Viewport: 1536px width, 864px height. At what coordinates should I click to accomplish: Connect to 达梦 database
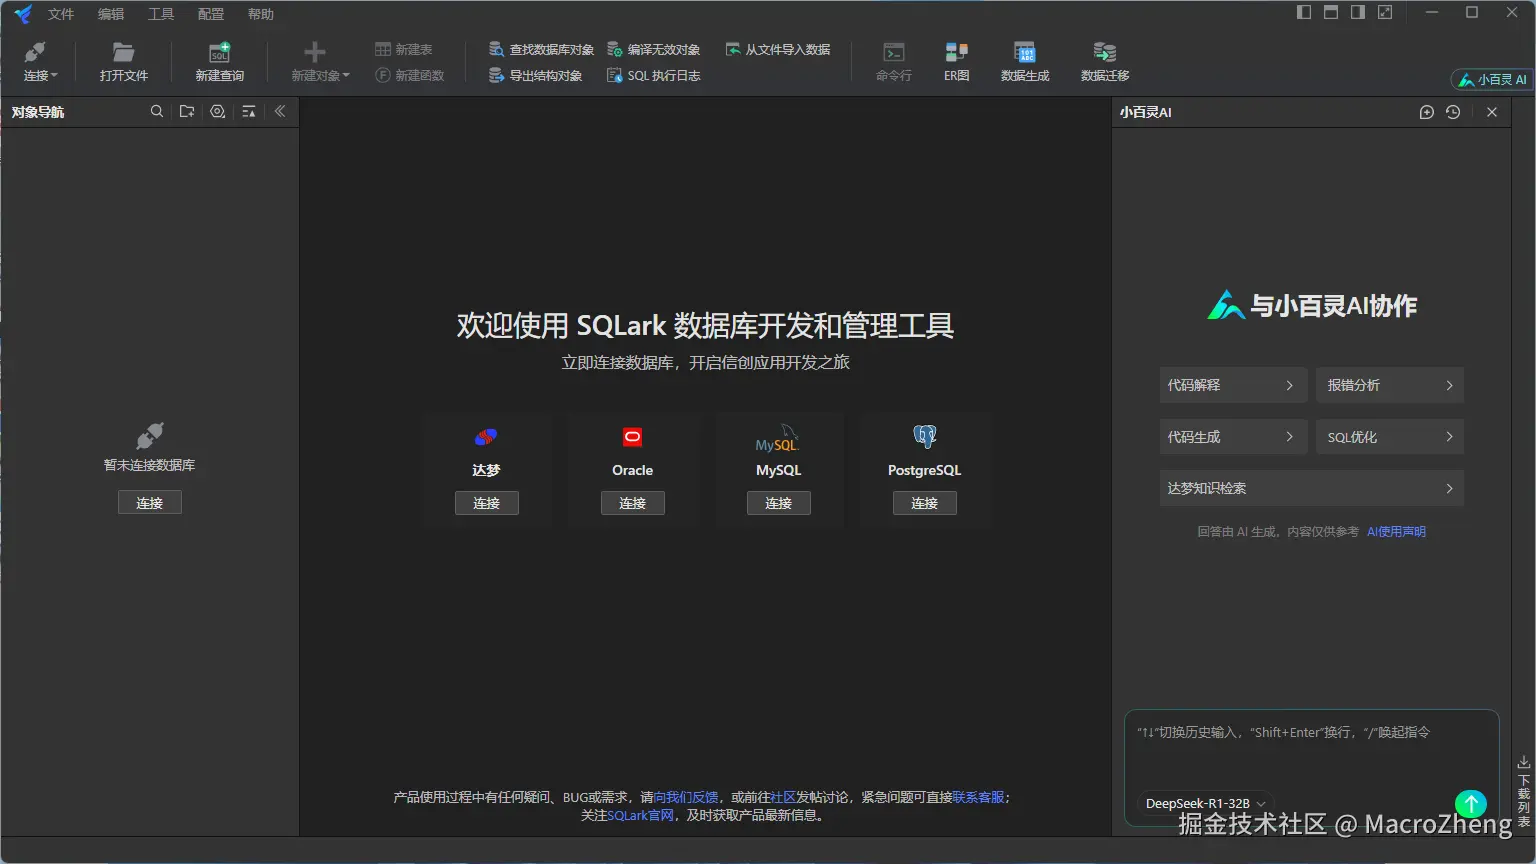487,503
